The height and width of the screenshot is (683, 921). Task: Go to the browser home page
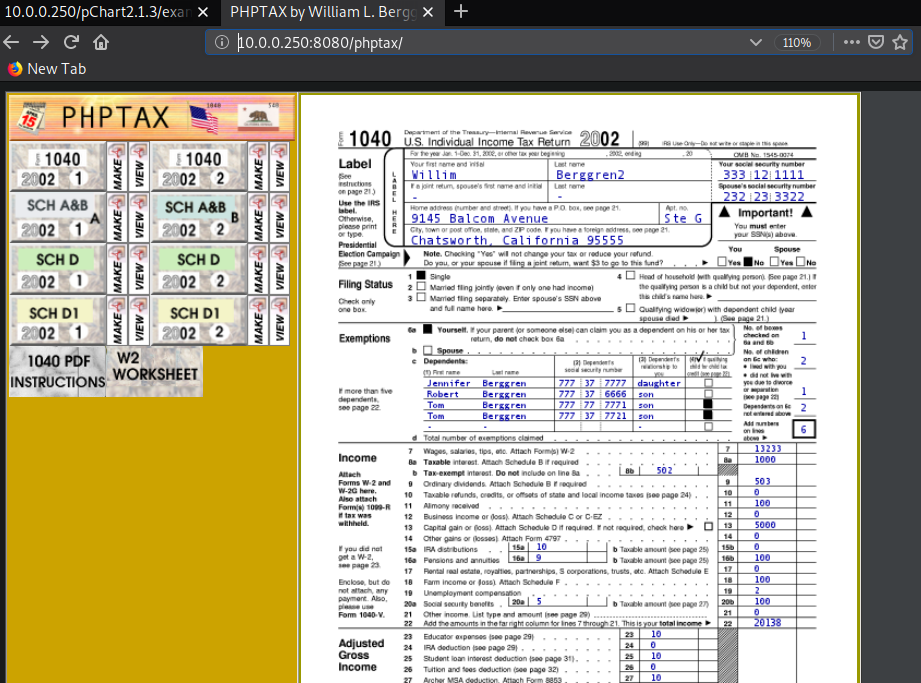[100, 42]
